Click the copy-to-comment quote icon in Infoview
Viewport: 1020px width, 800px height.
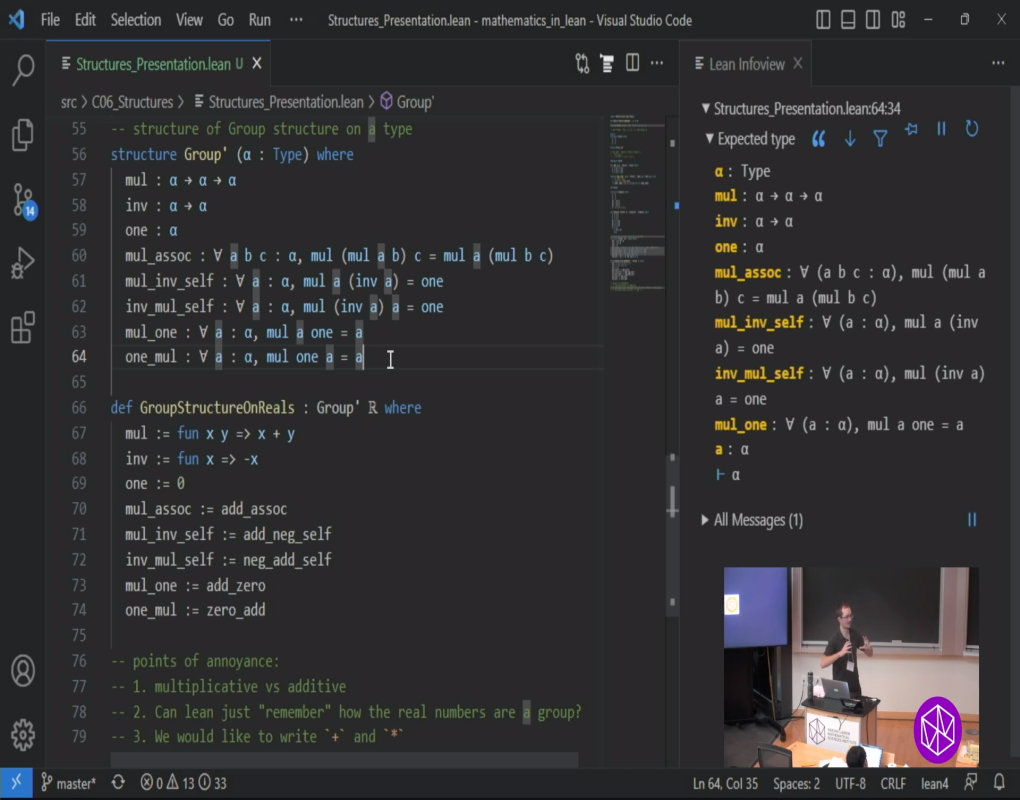pos(818,139)
